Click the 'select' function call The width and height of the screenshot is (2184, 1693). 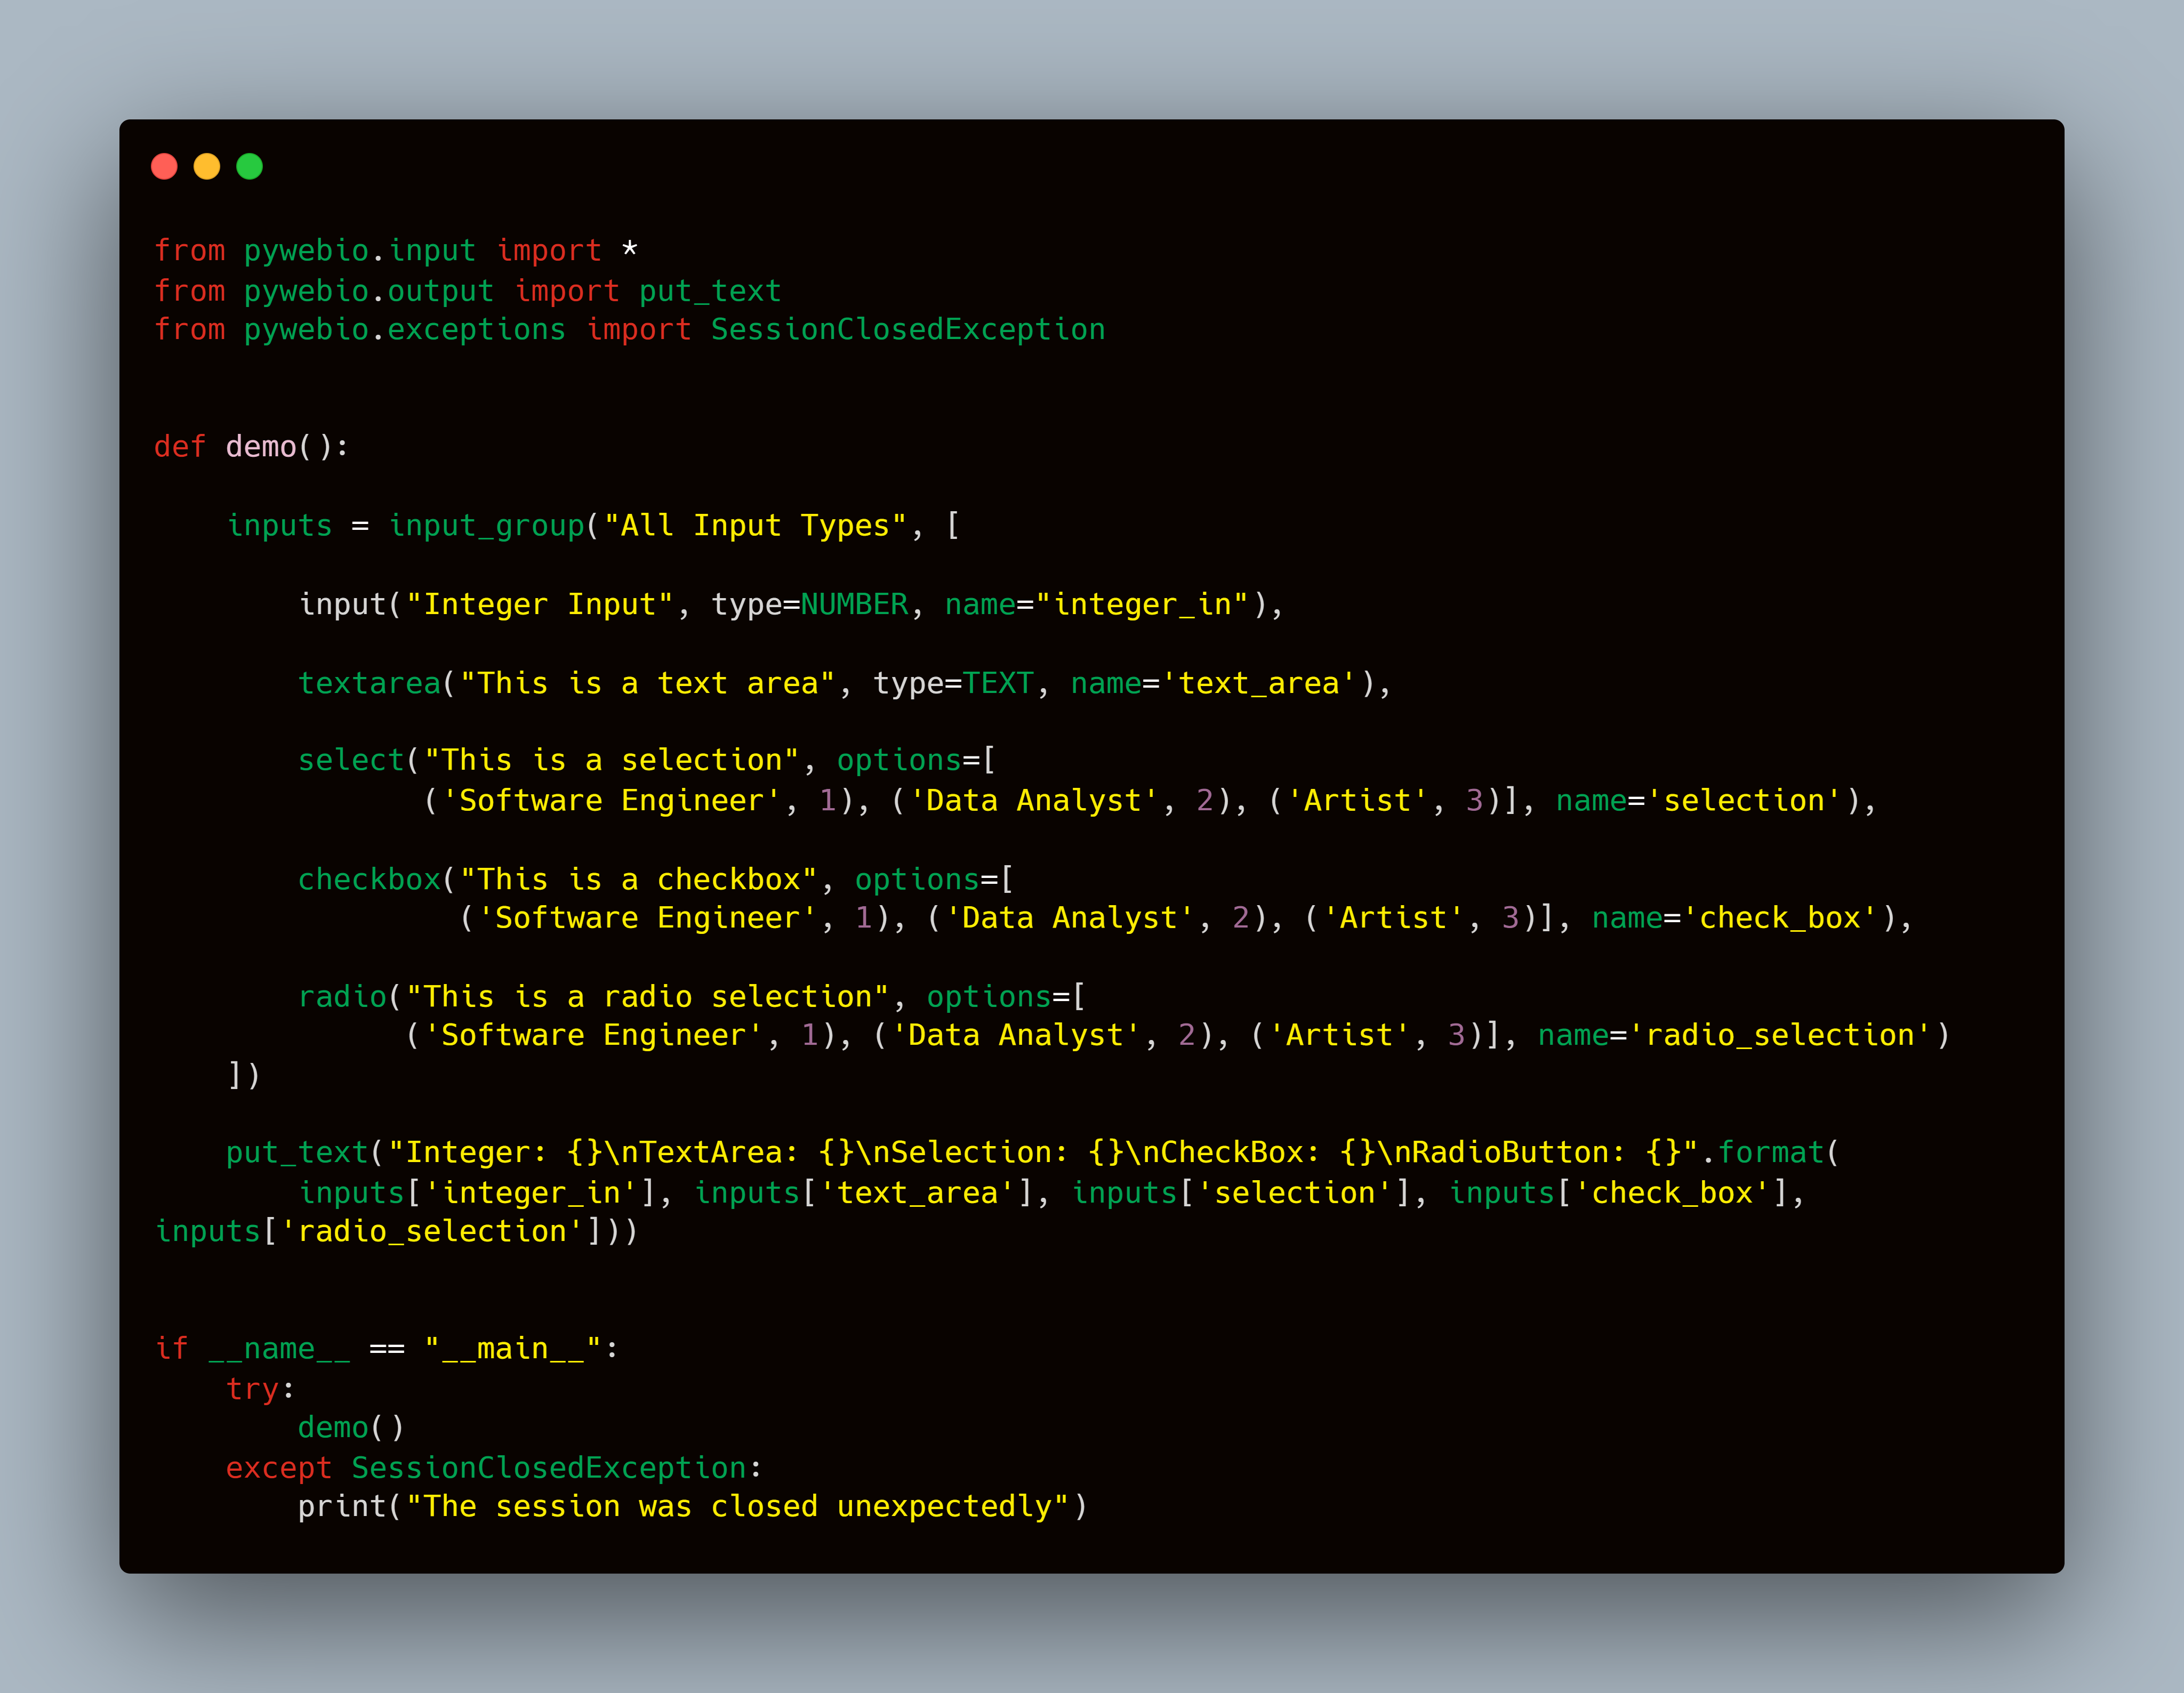coord(351,760)
